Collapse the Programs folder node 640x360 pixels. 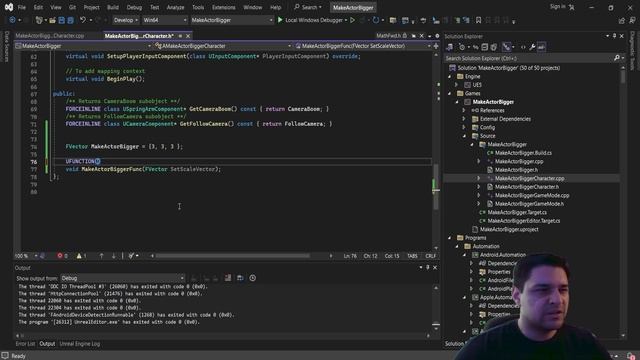click(449, 238)
